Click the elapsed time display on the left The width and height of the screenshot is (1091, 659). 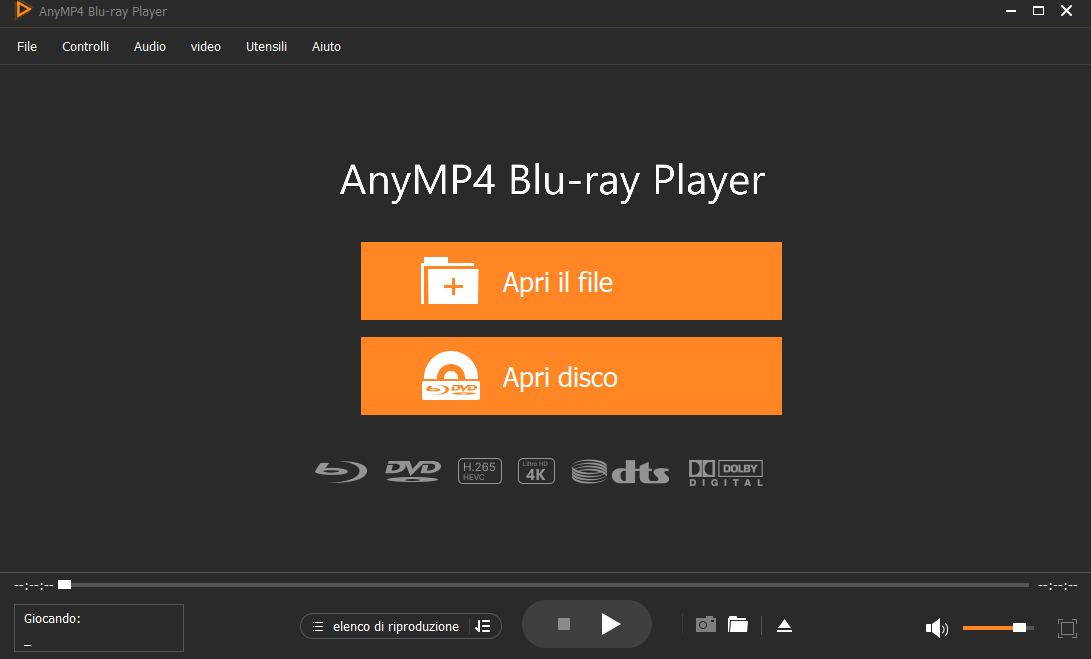[33, 586]
